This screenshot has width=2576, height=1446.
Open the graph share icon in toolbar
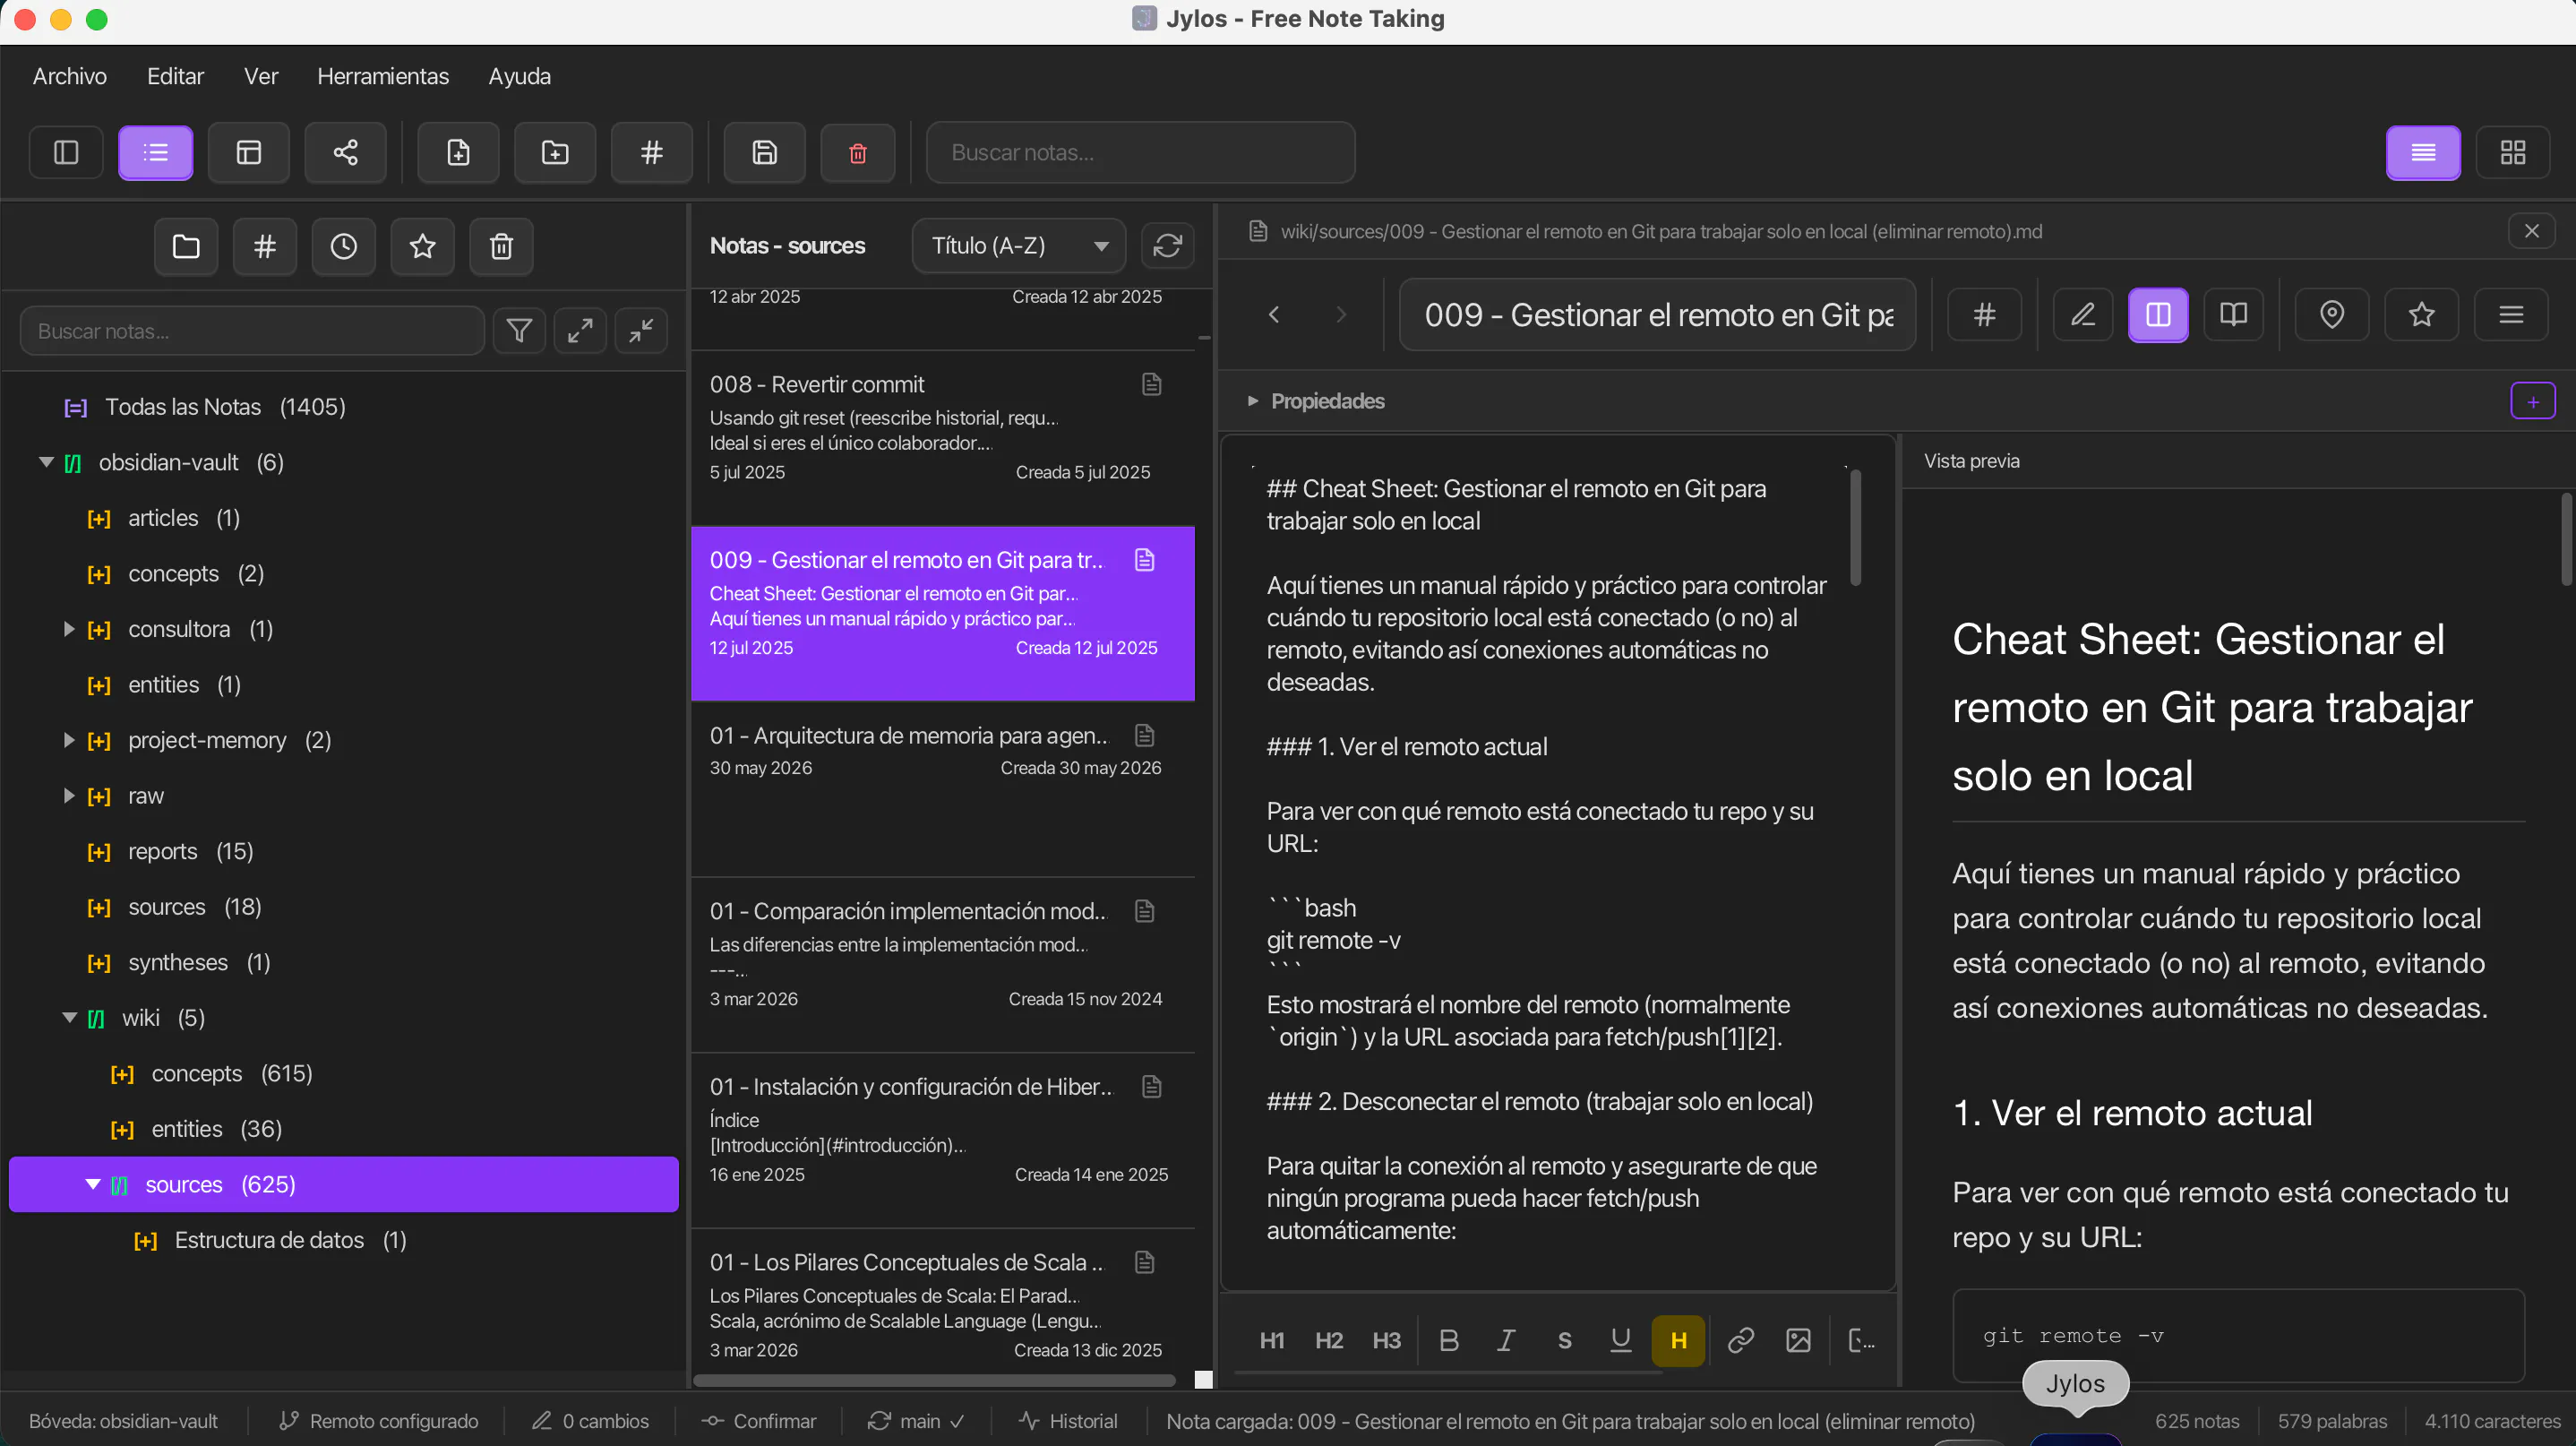pos(345,152)
